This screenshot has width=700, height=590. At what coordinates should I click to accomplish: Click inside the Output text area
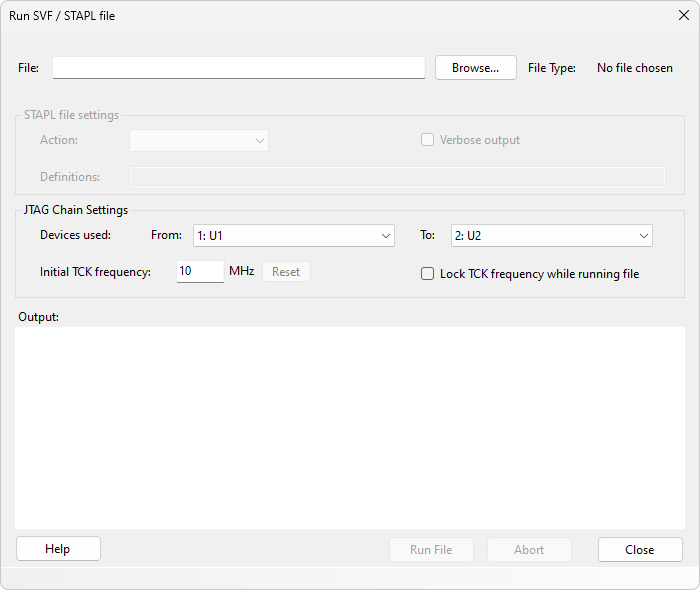(349, 427)
